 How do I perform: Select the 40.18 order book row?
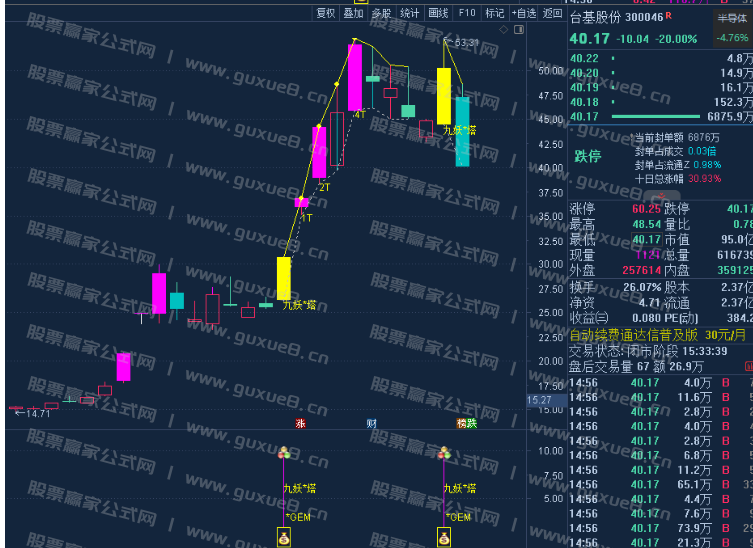tap(660, 102)
